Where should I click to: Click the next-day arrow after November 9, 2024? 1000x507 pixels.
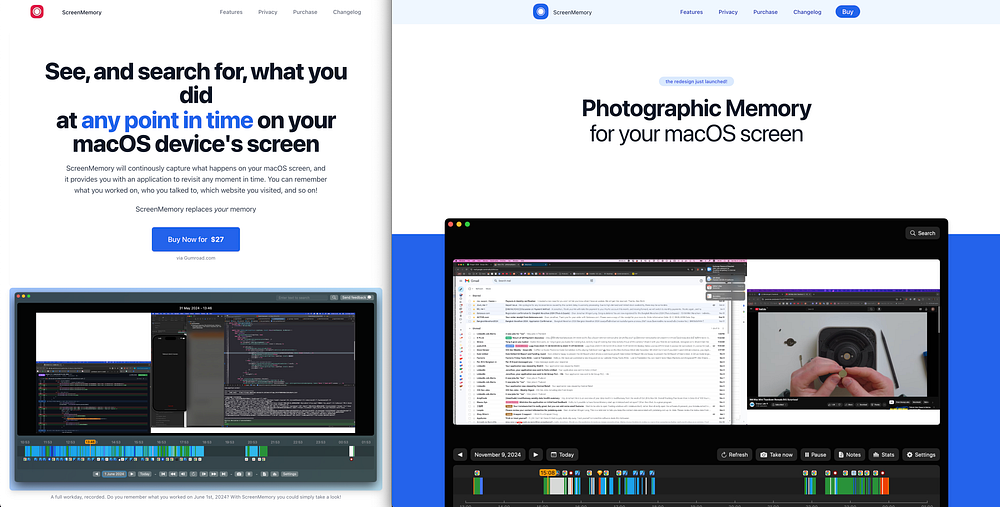(536, 455)
